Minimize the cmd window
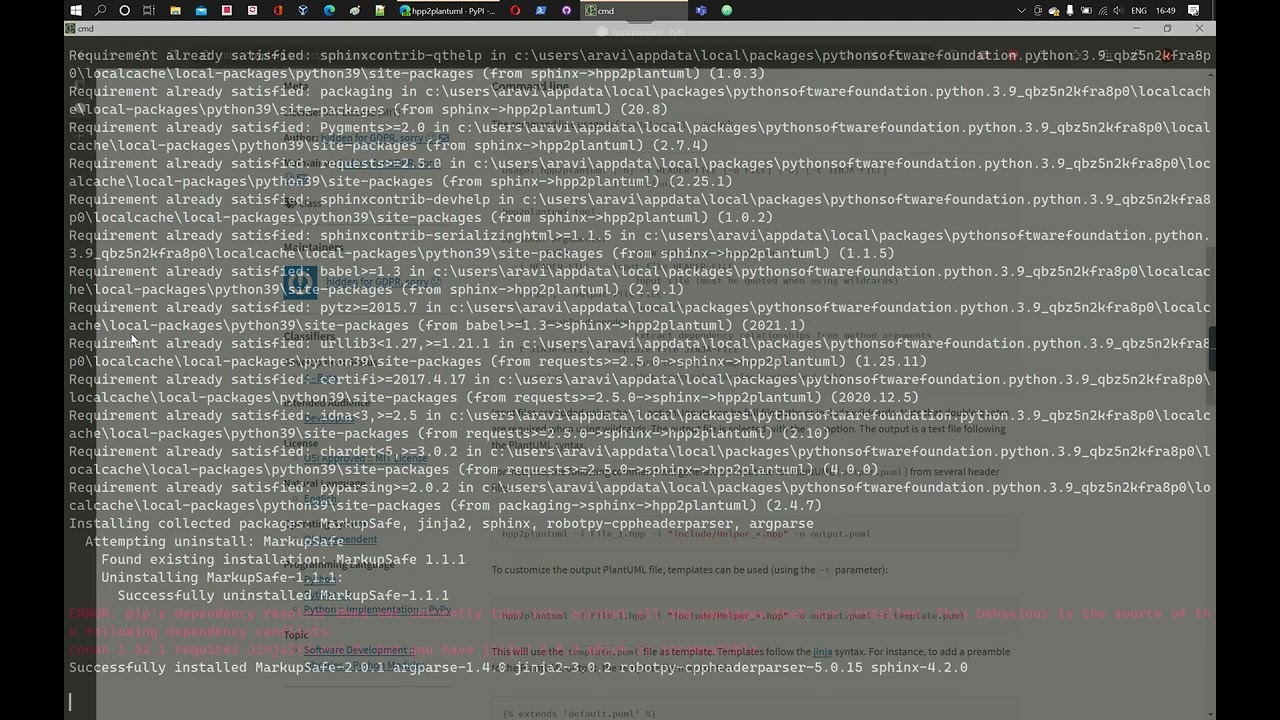Image resolution: width=1280 pixels, height=720 pixels. pyautogui.click(x=1135, y=29)
